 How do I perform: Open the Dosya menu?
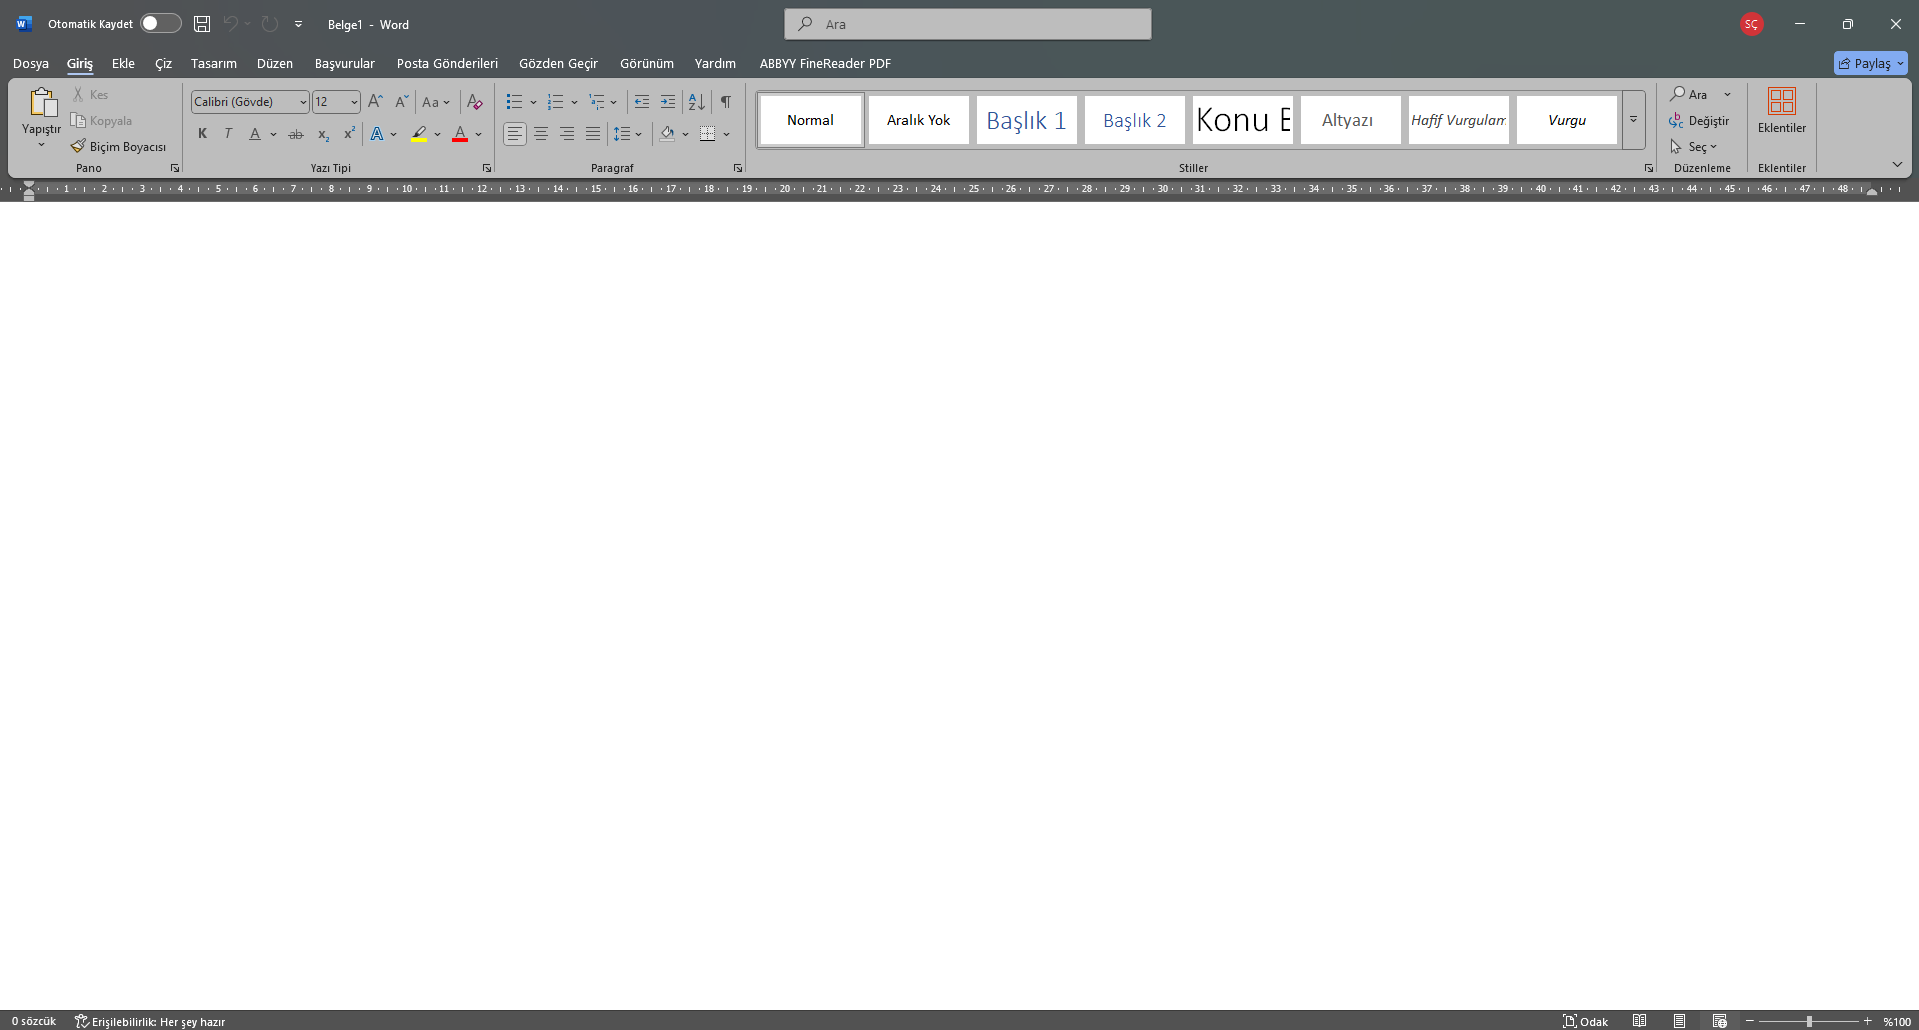[x=31, y=63]
